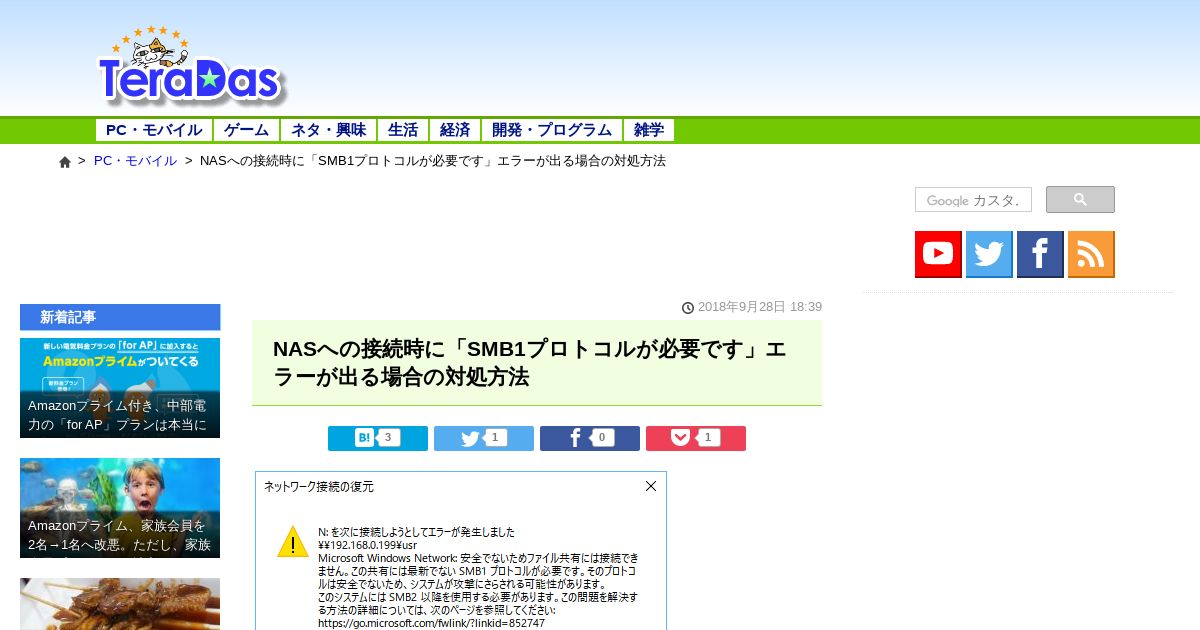Click the ネットワーク接続の復元 dialog title
Screen dimensions: 1200x630
(x=319, y=486)
